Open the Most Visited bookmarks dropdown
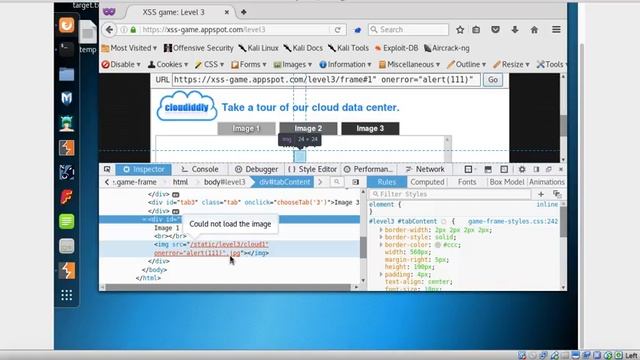Screen dimensions: 640x360 129,48
